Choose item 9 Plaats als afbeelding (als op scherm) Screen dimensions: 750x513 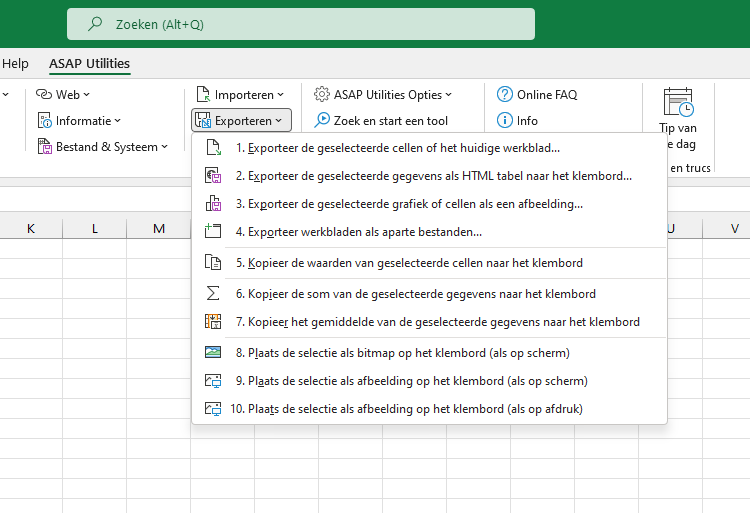429,381
